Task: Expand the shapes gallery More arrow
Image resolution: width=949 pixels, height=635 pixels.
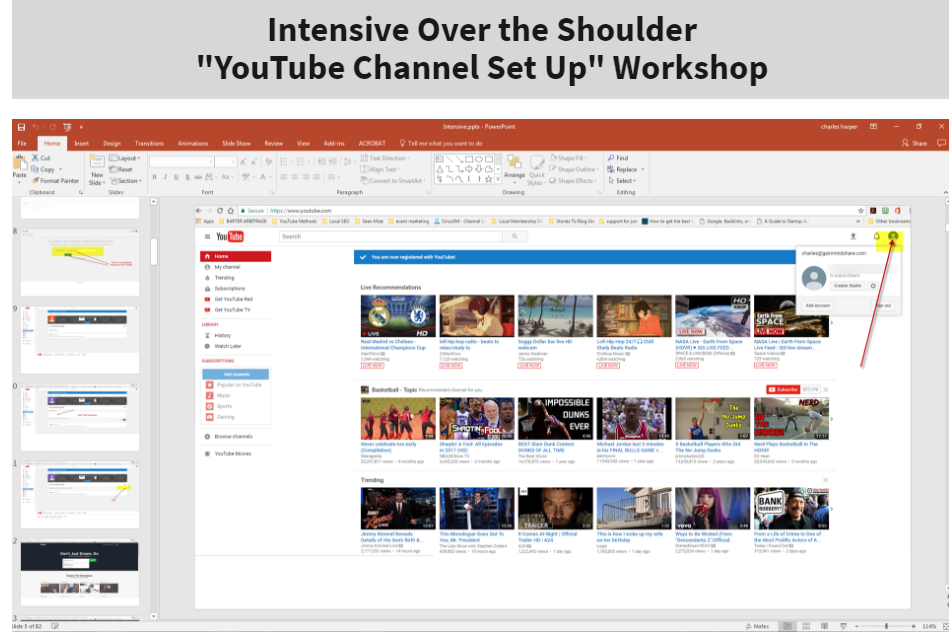Action: pyautogui.click(x=497, y=180)
